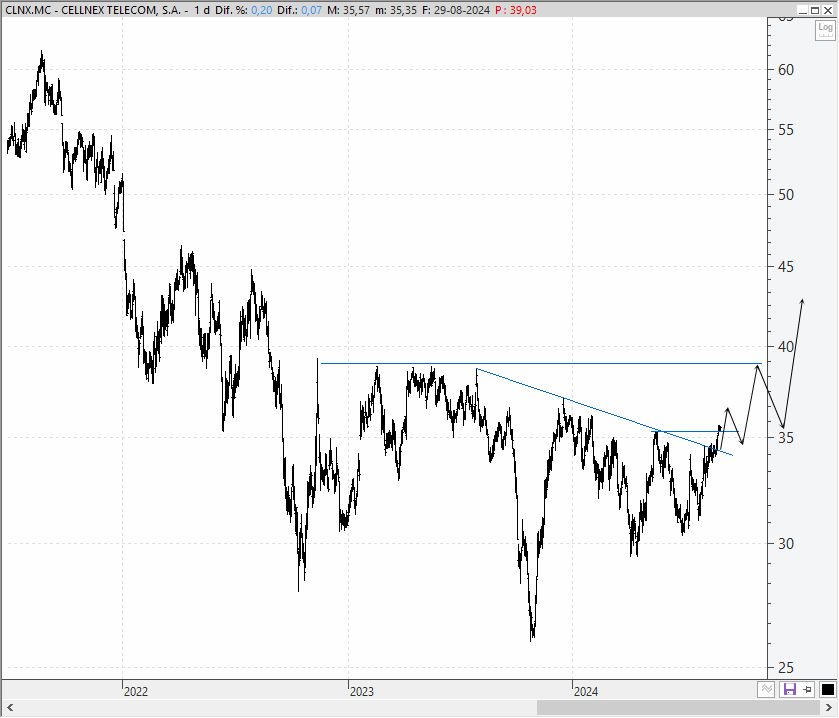Click the Dif.: 0,07 value in header

[x=300, y=10]
